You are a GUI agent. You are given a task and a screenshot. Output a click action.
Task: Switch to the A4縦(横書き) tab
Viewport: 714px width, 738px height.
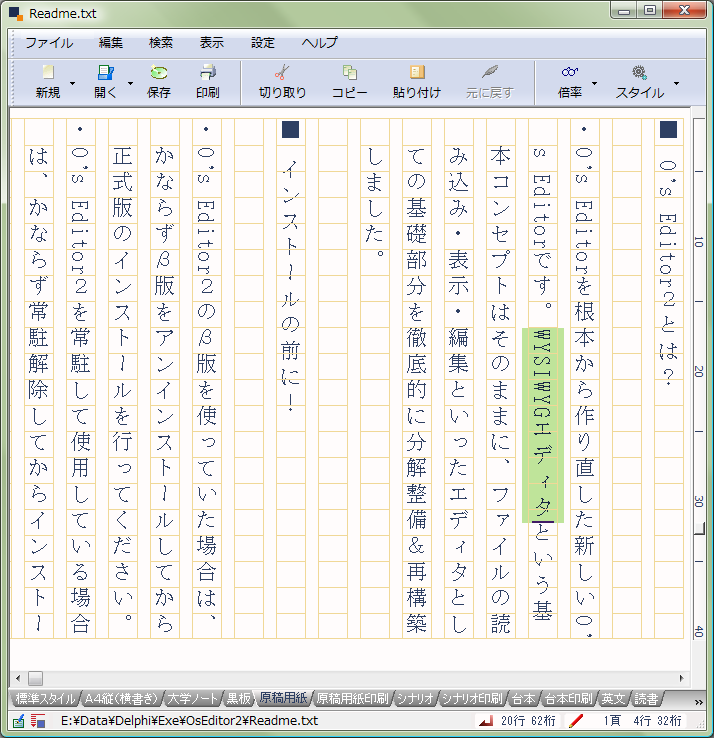(121, 698)
